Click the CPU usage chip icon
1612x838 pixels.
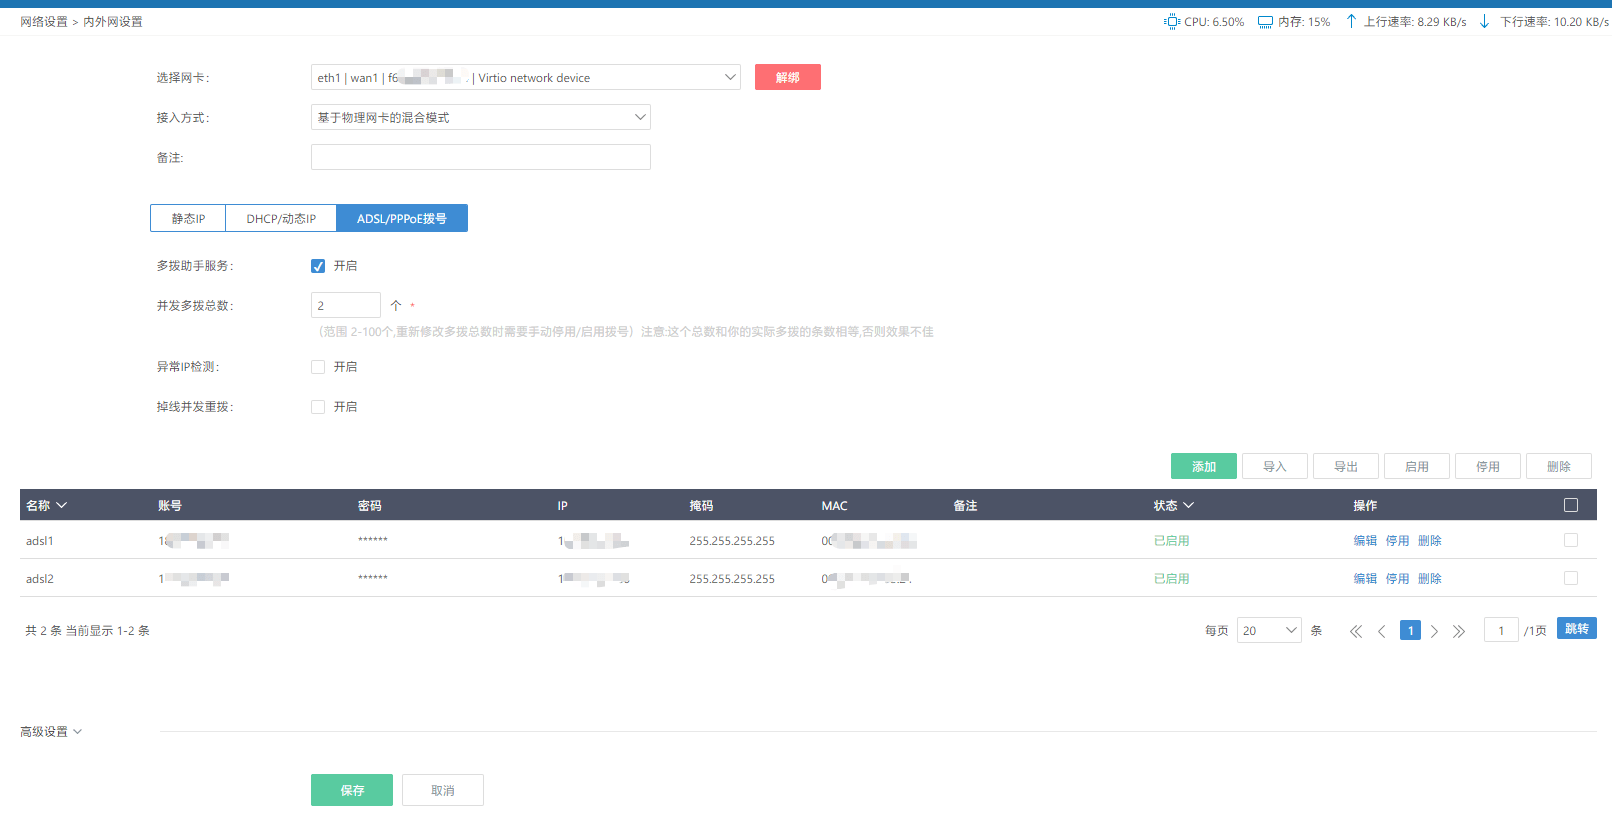(x=1172, y=21)
